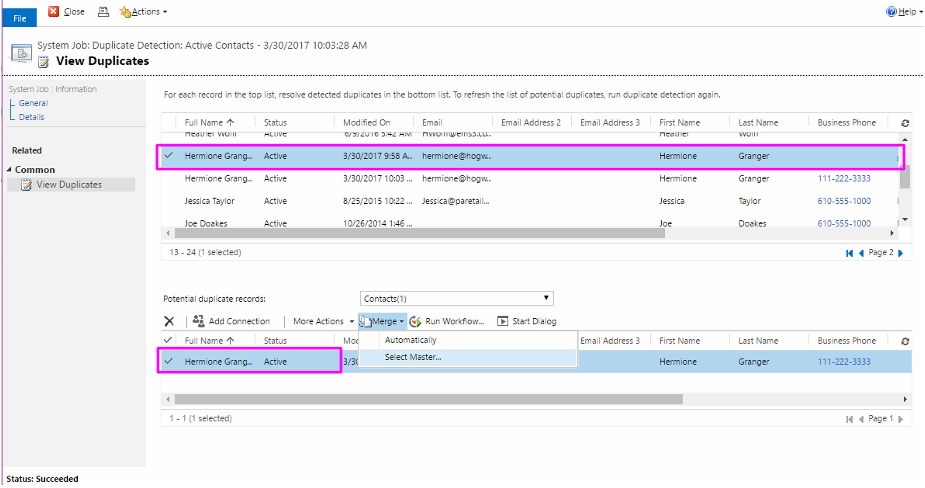This screenshot has width=925, height=488.
Task: Click top list scroll down arrow
Action: coord(905,220)
